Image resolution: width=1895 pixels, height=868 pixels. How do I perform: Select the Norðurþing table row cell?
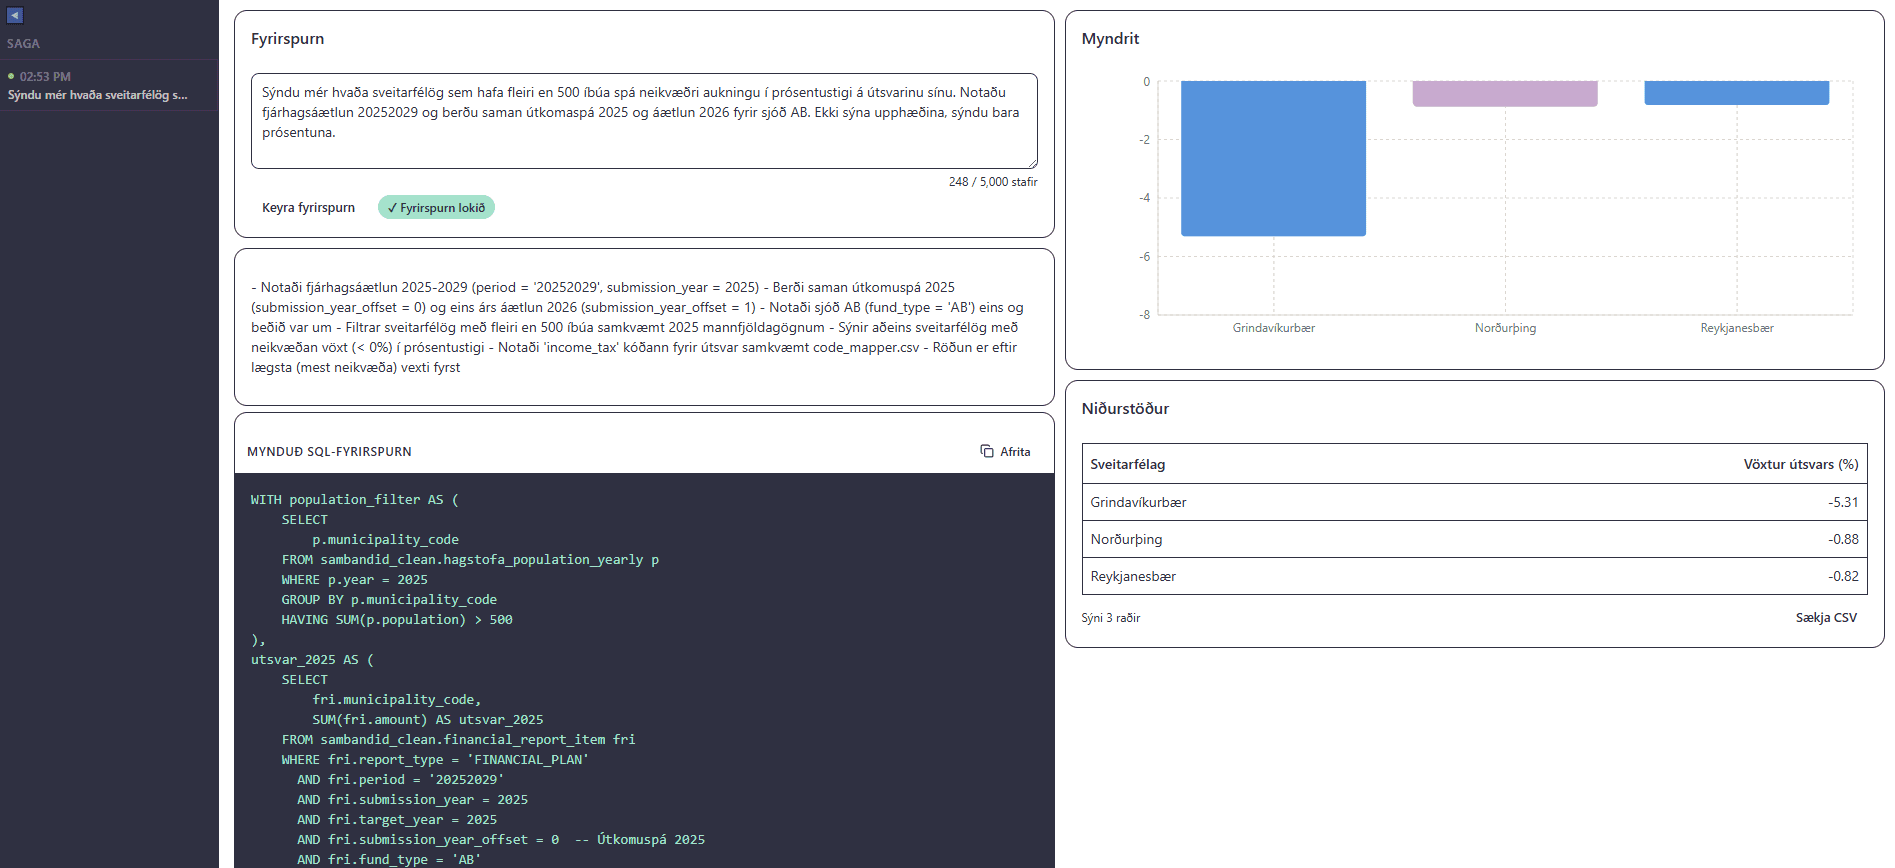1126,539
